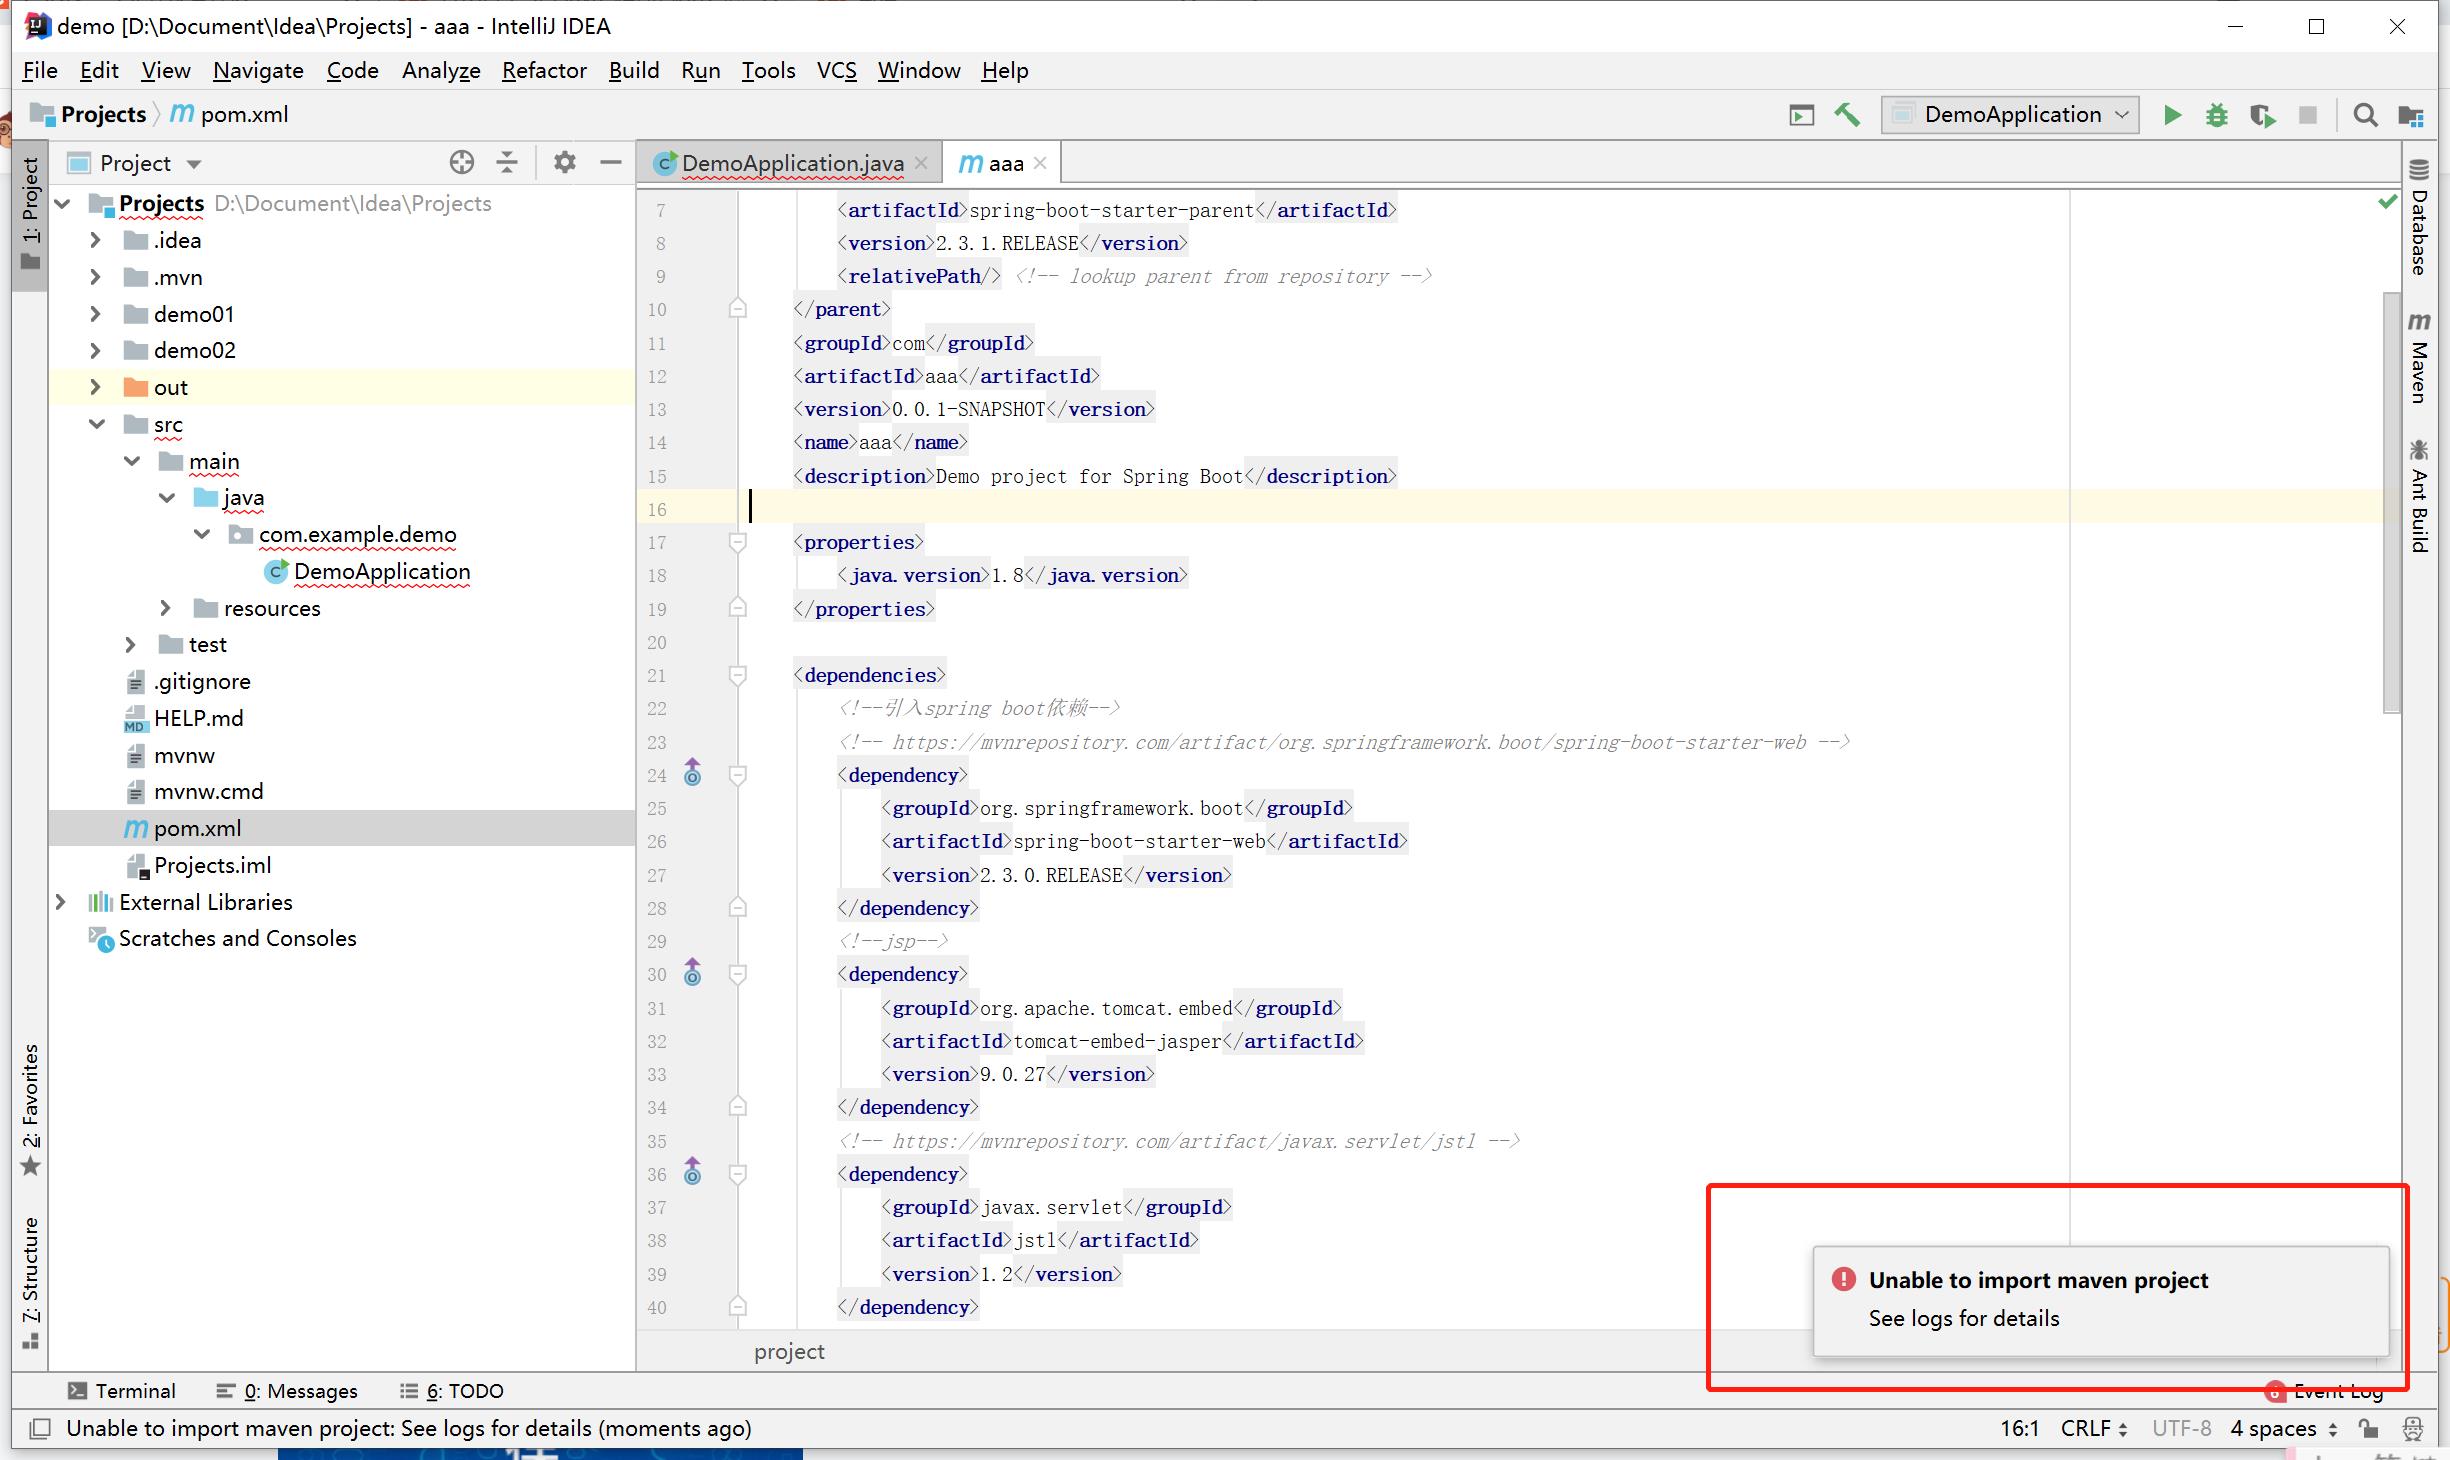Open the File menu

pos(40,70)
